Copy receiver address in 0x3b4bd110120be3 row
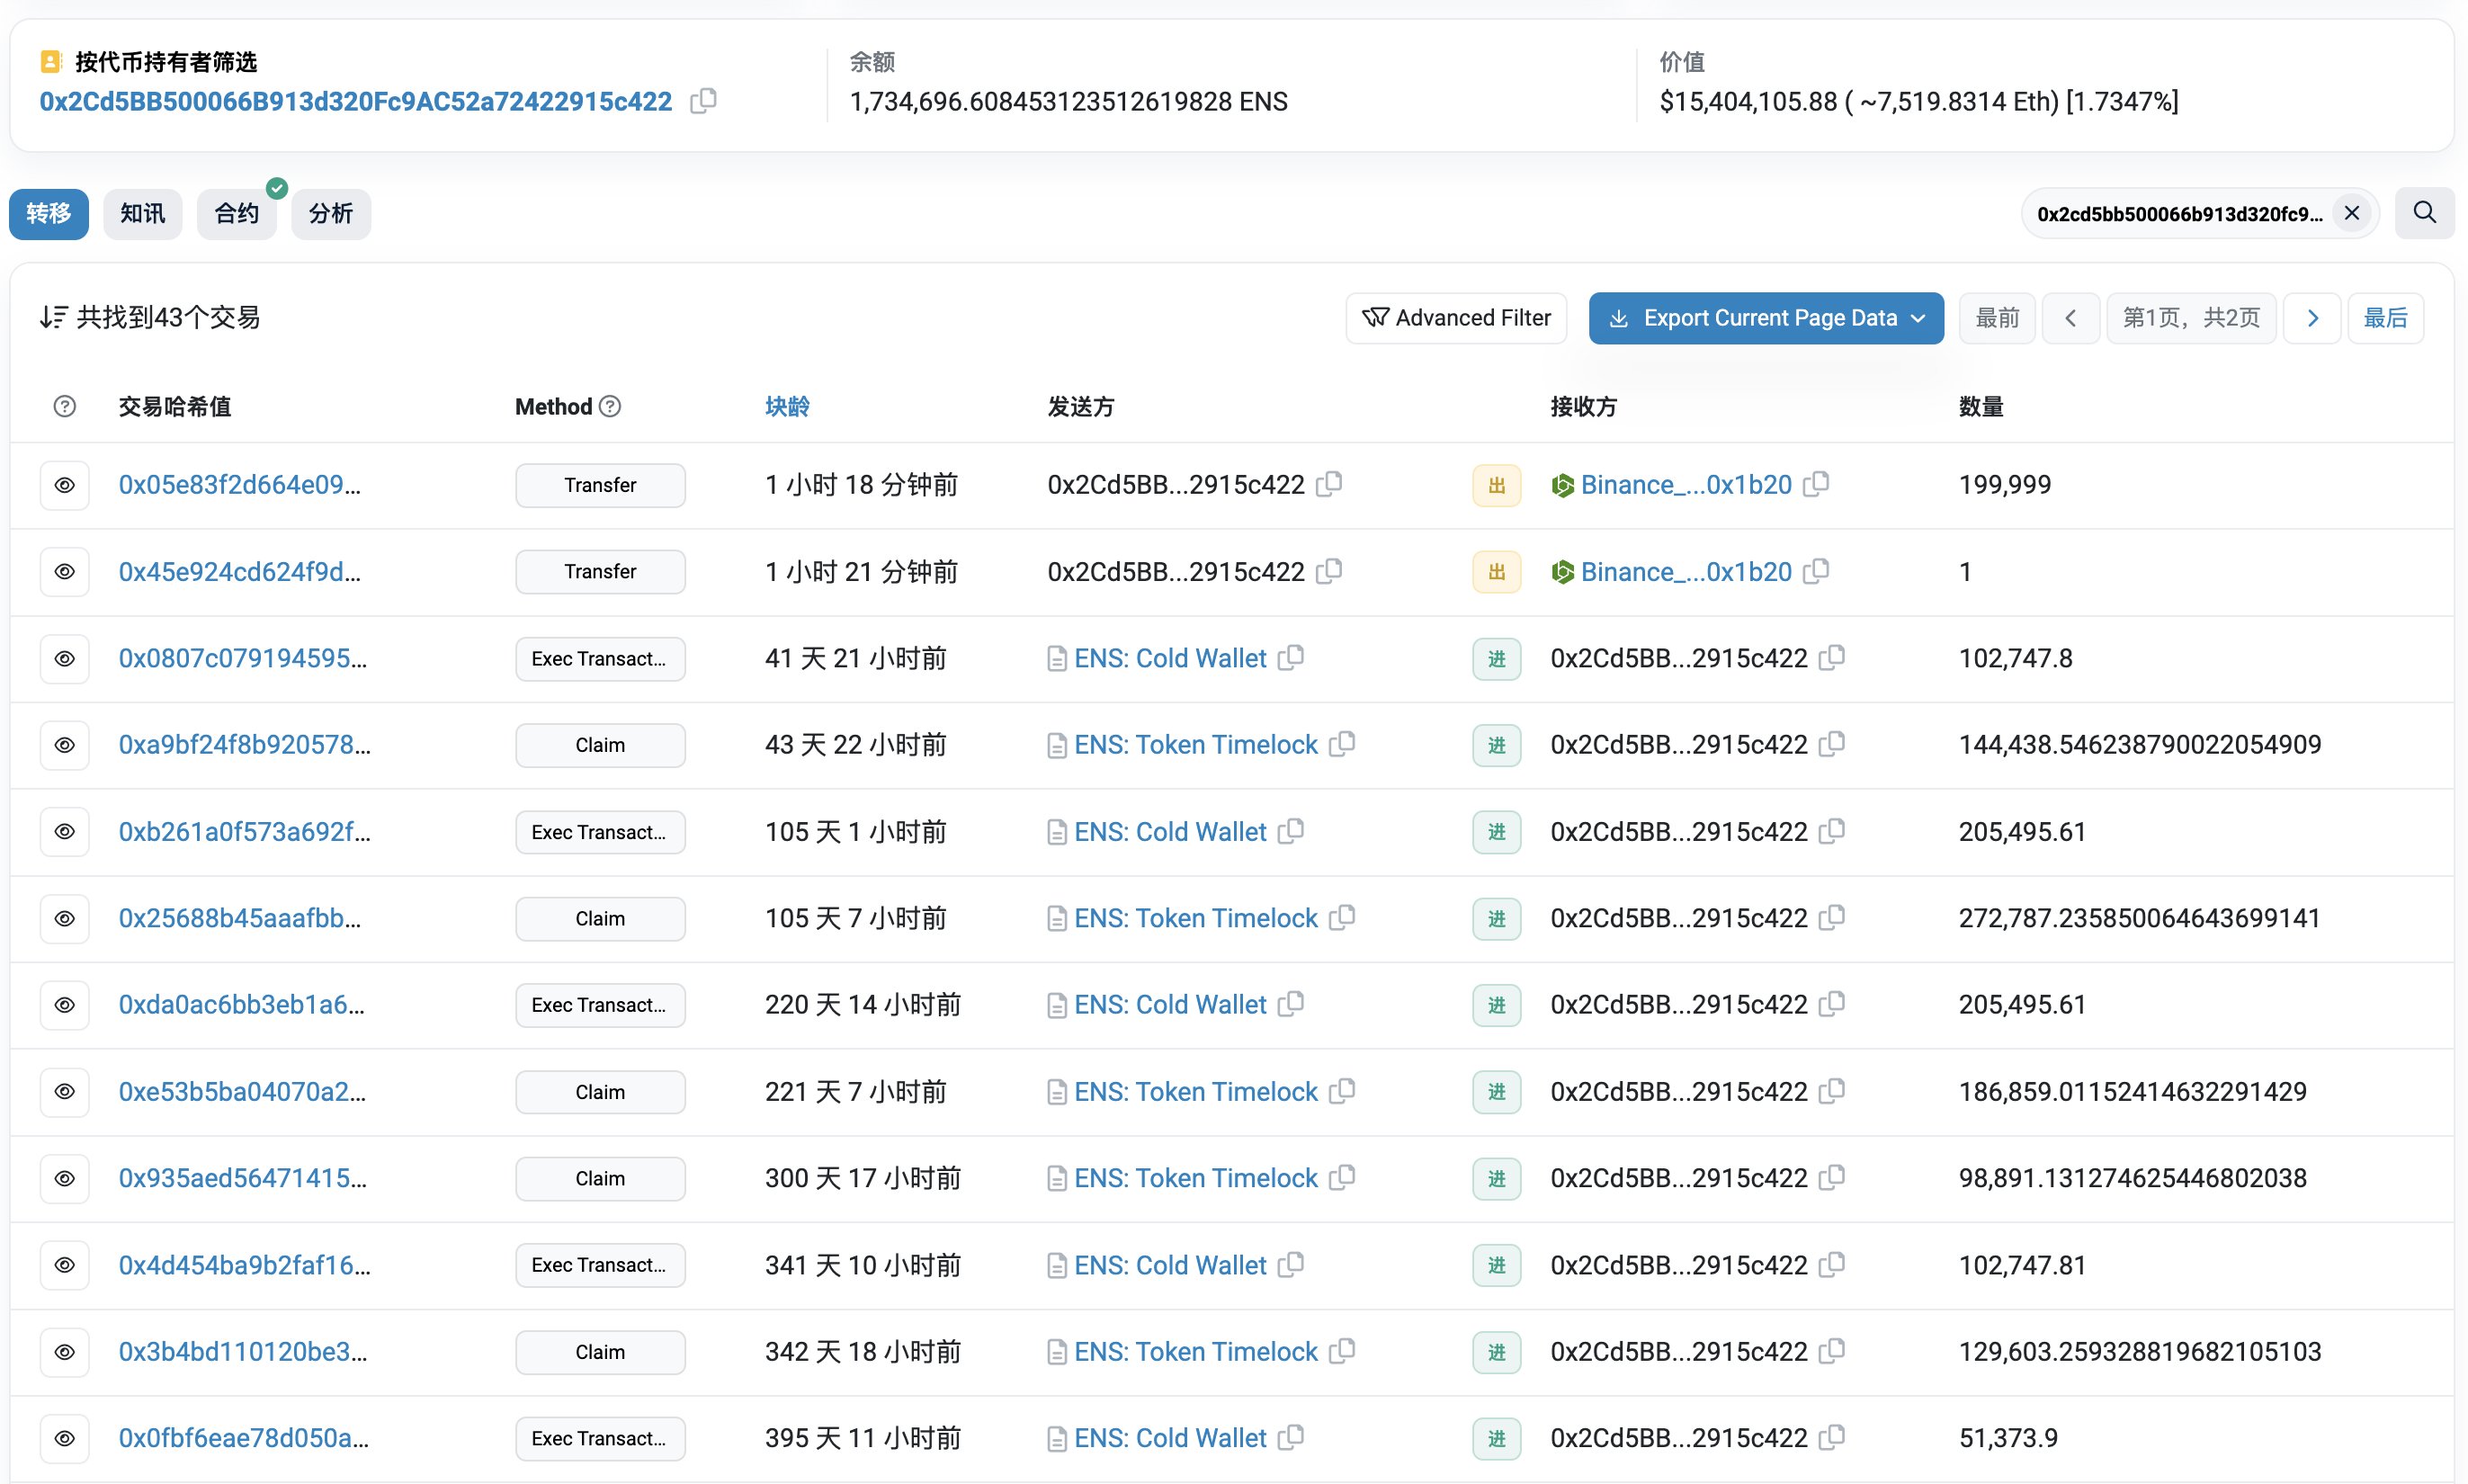The image size is (2468, 1484). [1832, 1351]
